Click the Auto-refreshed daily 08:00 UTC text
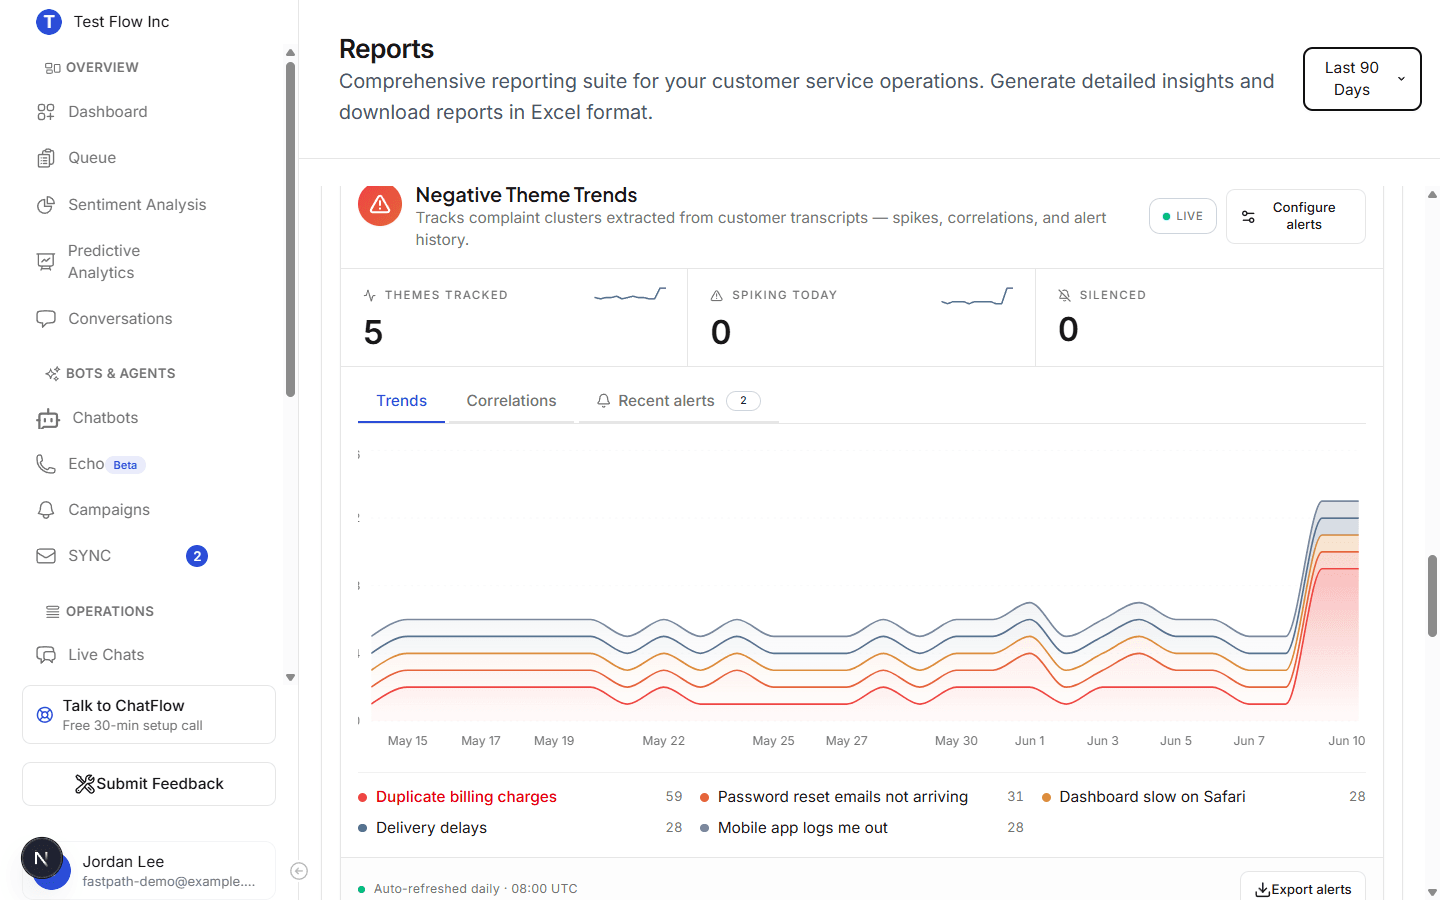Image resolution: width=1440 pixels, height=900 pixels. [475, 889]
